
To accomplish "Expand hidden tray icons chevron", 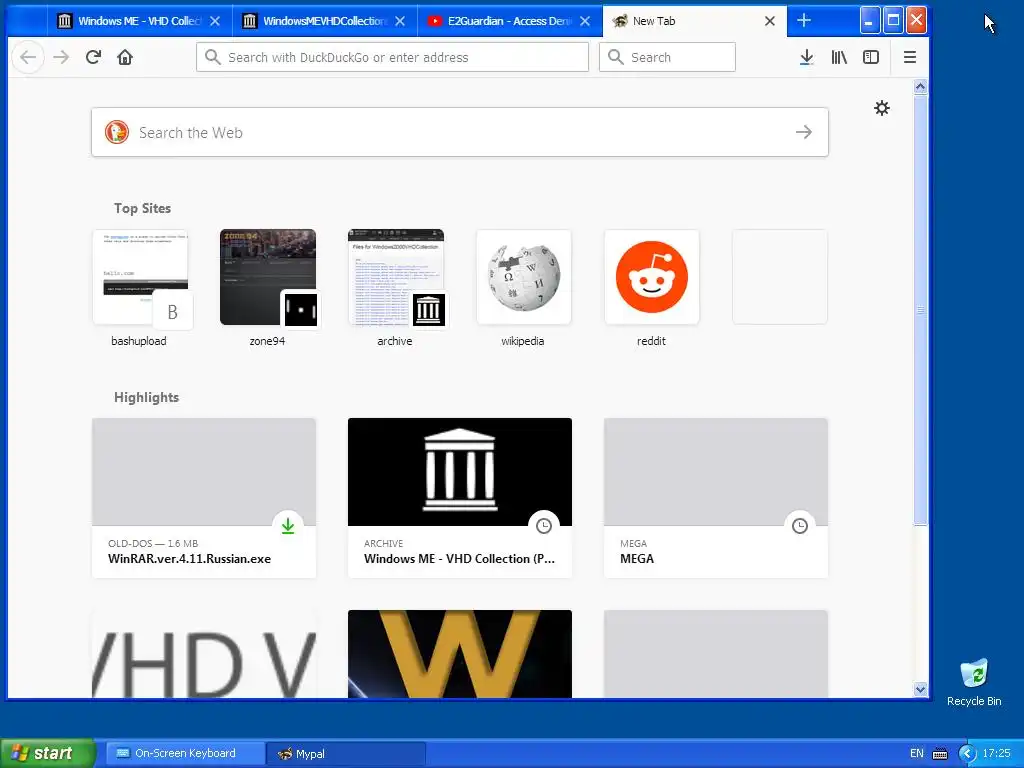I will tap(967, 754).
